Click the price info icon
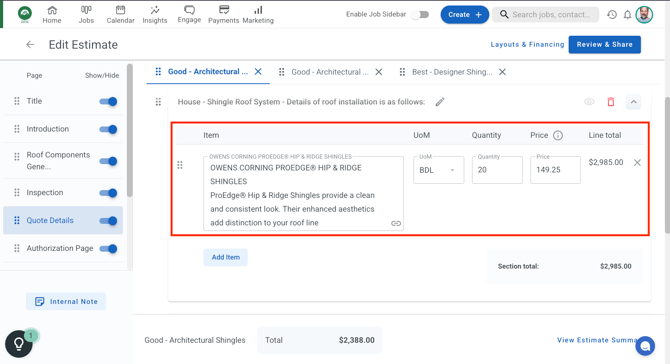Image resolution: width=670 pixels, height=364 pixels. 558,135
